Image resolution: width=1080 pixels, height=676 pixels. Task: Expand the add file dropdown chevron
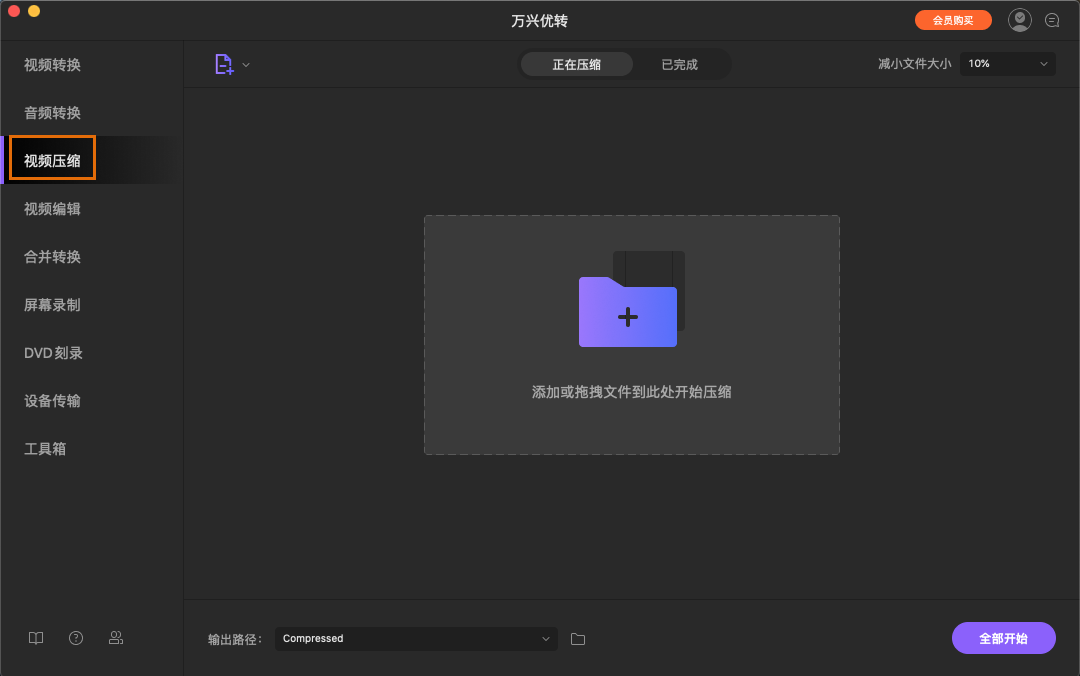pos(245,63)
